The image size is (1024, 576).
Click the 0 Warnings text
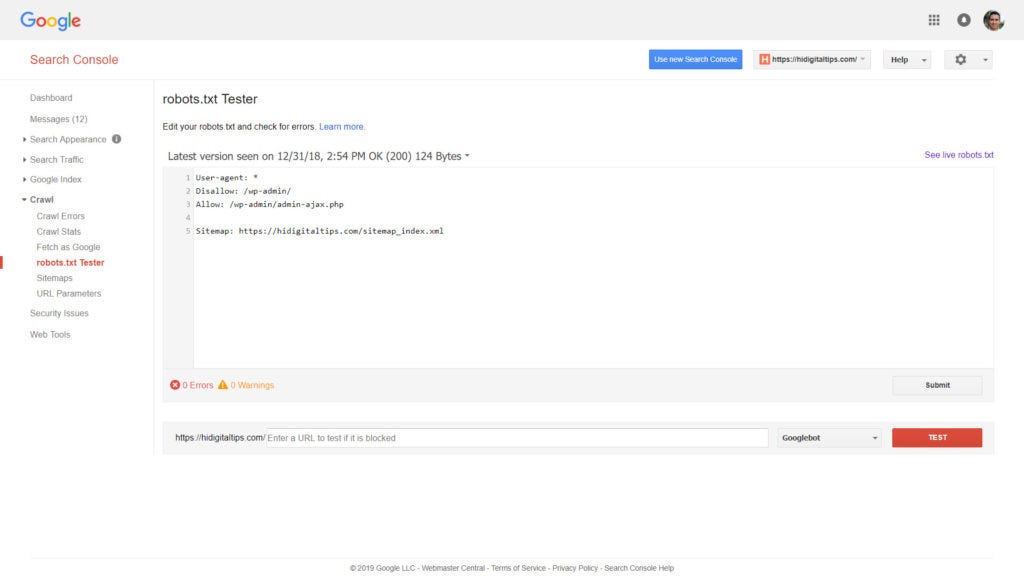tap(252, 385)
